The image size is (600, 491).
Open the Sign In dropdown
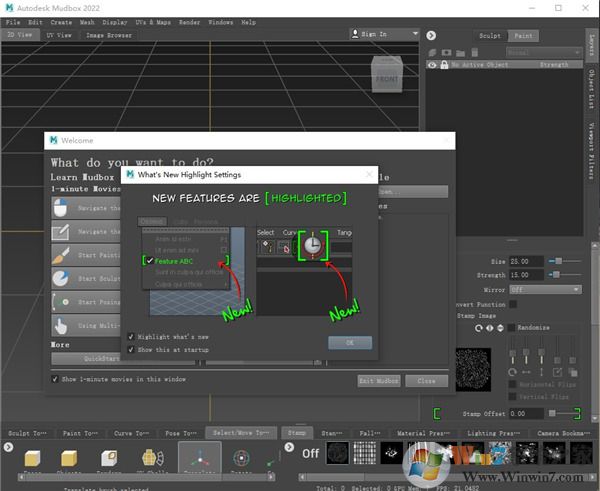coord(384,33)
